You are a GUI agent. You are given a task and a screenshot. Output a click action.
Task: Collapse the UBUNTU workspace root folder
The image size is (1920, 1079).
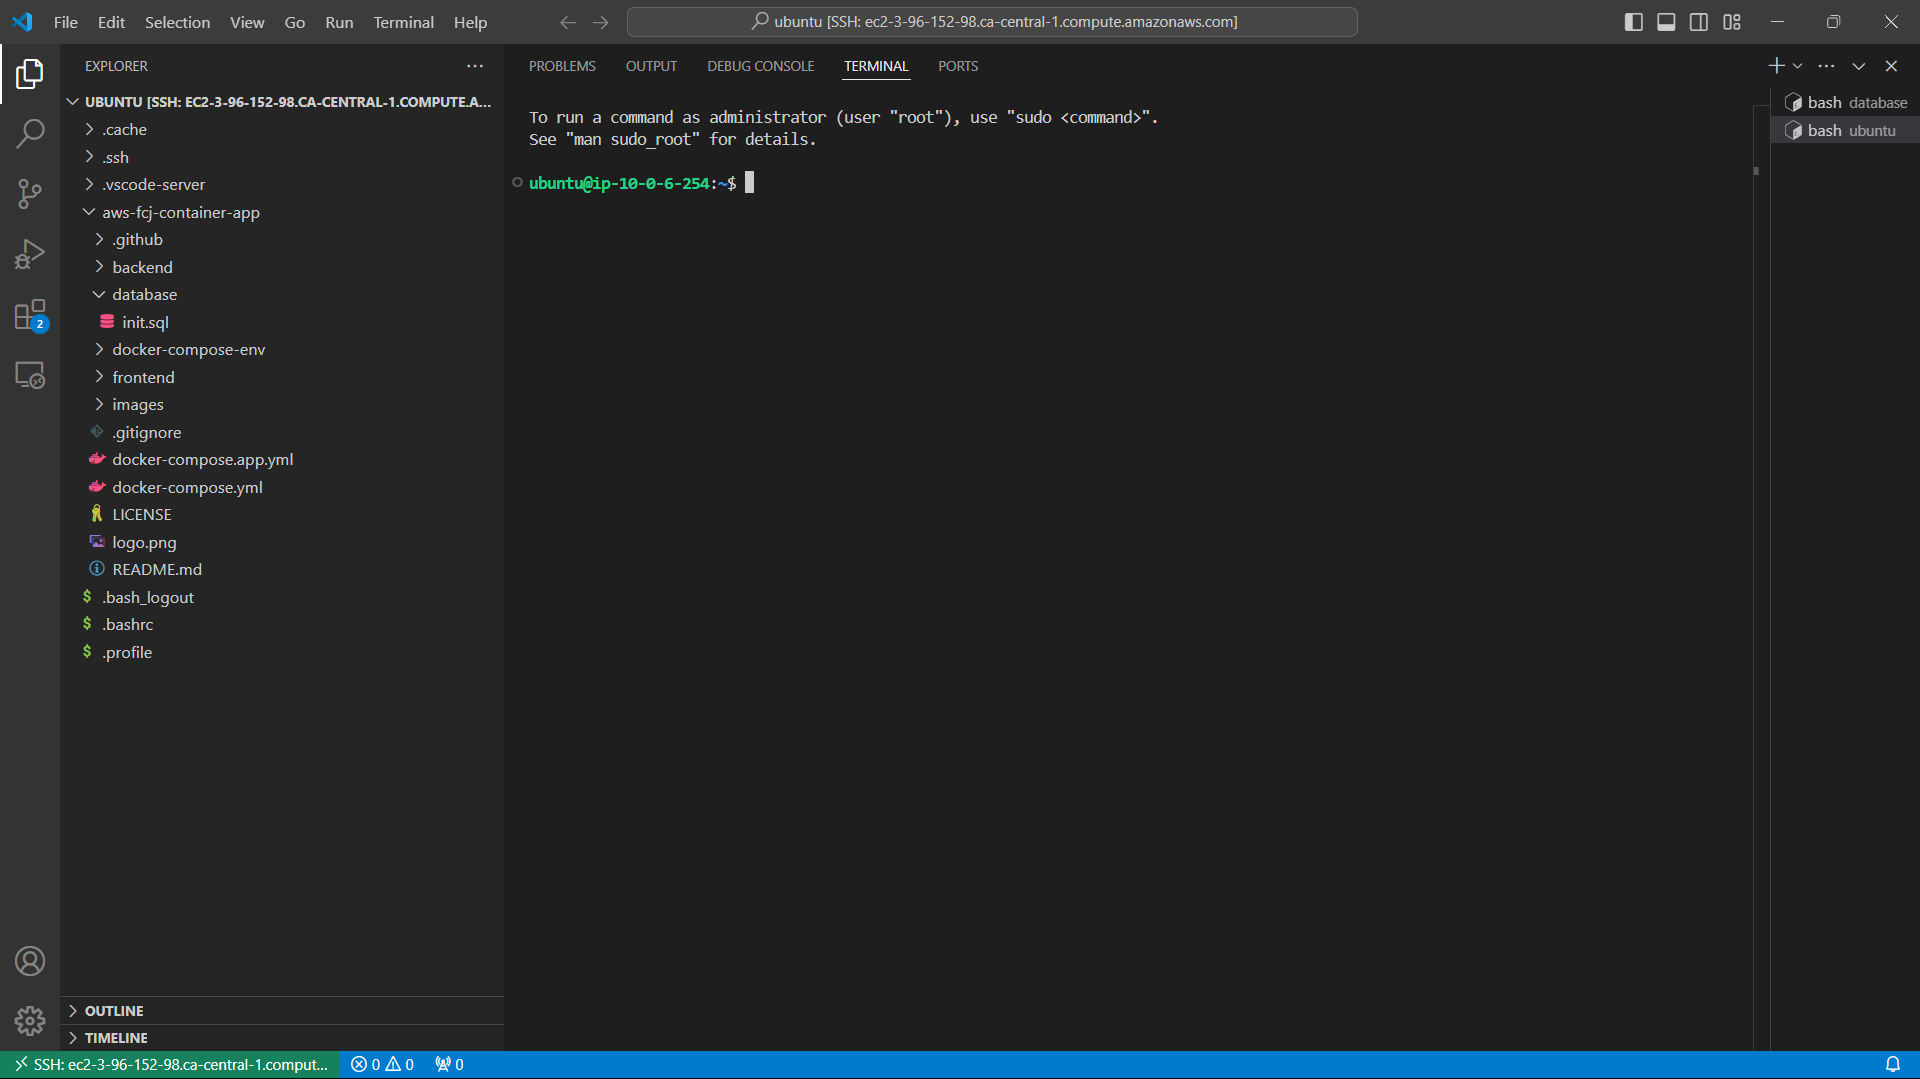point(282,102)
